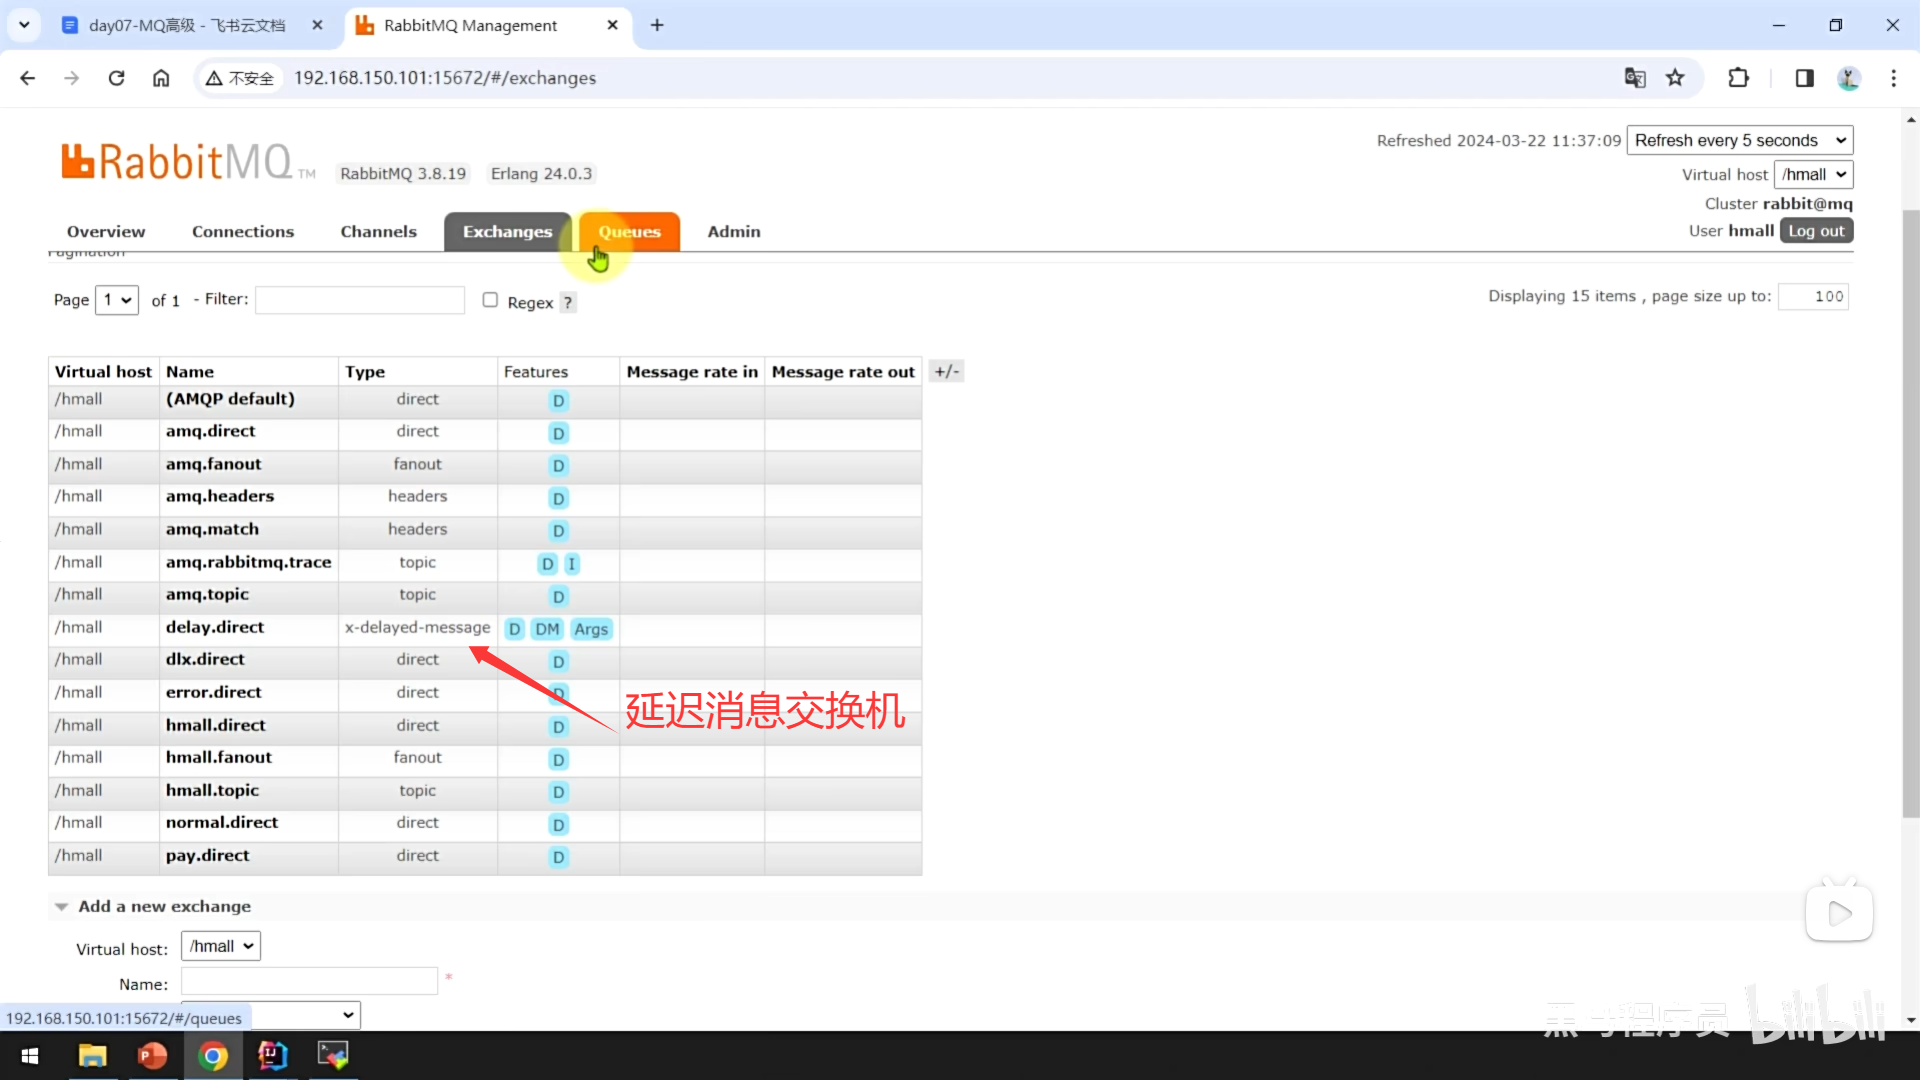Toggle the browser side panel icon

[1804, 78]
